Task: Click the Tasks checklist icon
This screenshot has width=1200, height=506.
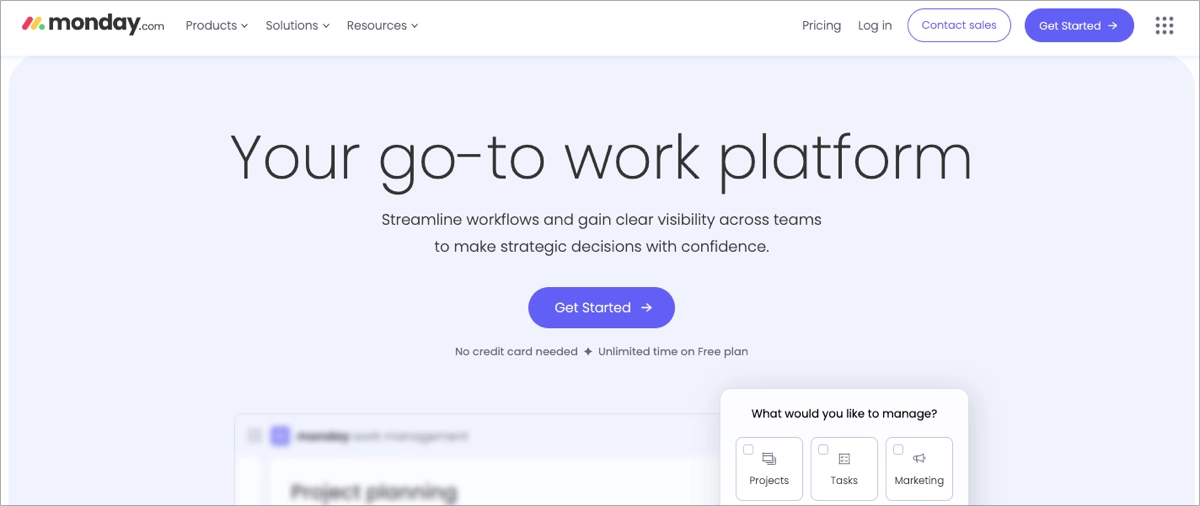Action: pyautogui.click(x=844, y=459)
